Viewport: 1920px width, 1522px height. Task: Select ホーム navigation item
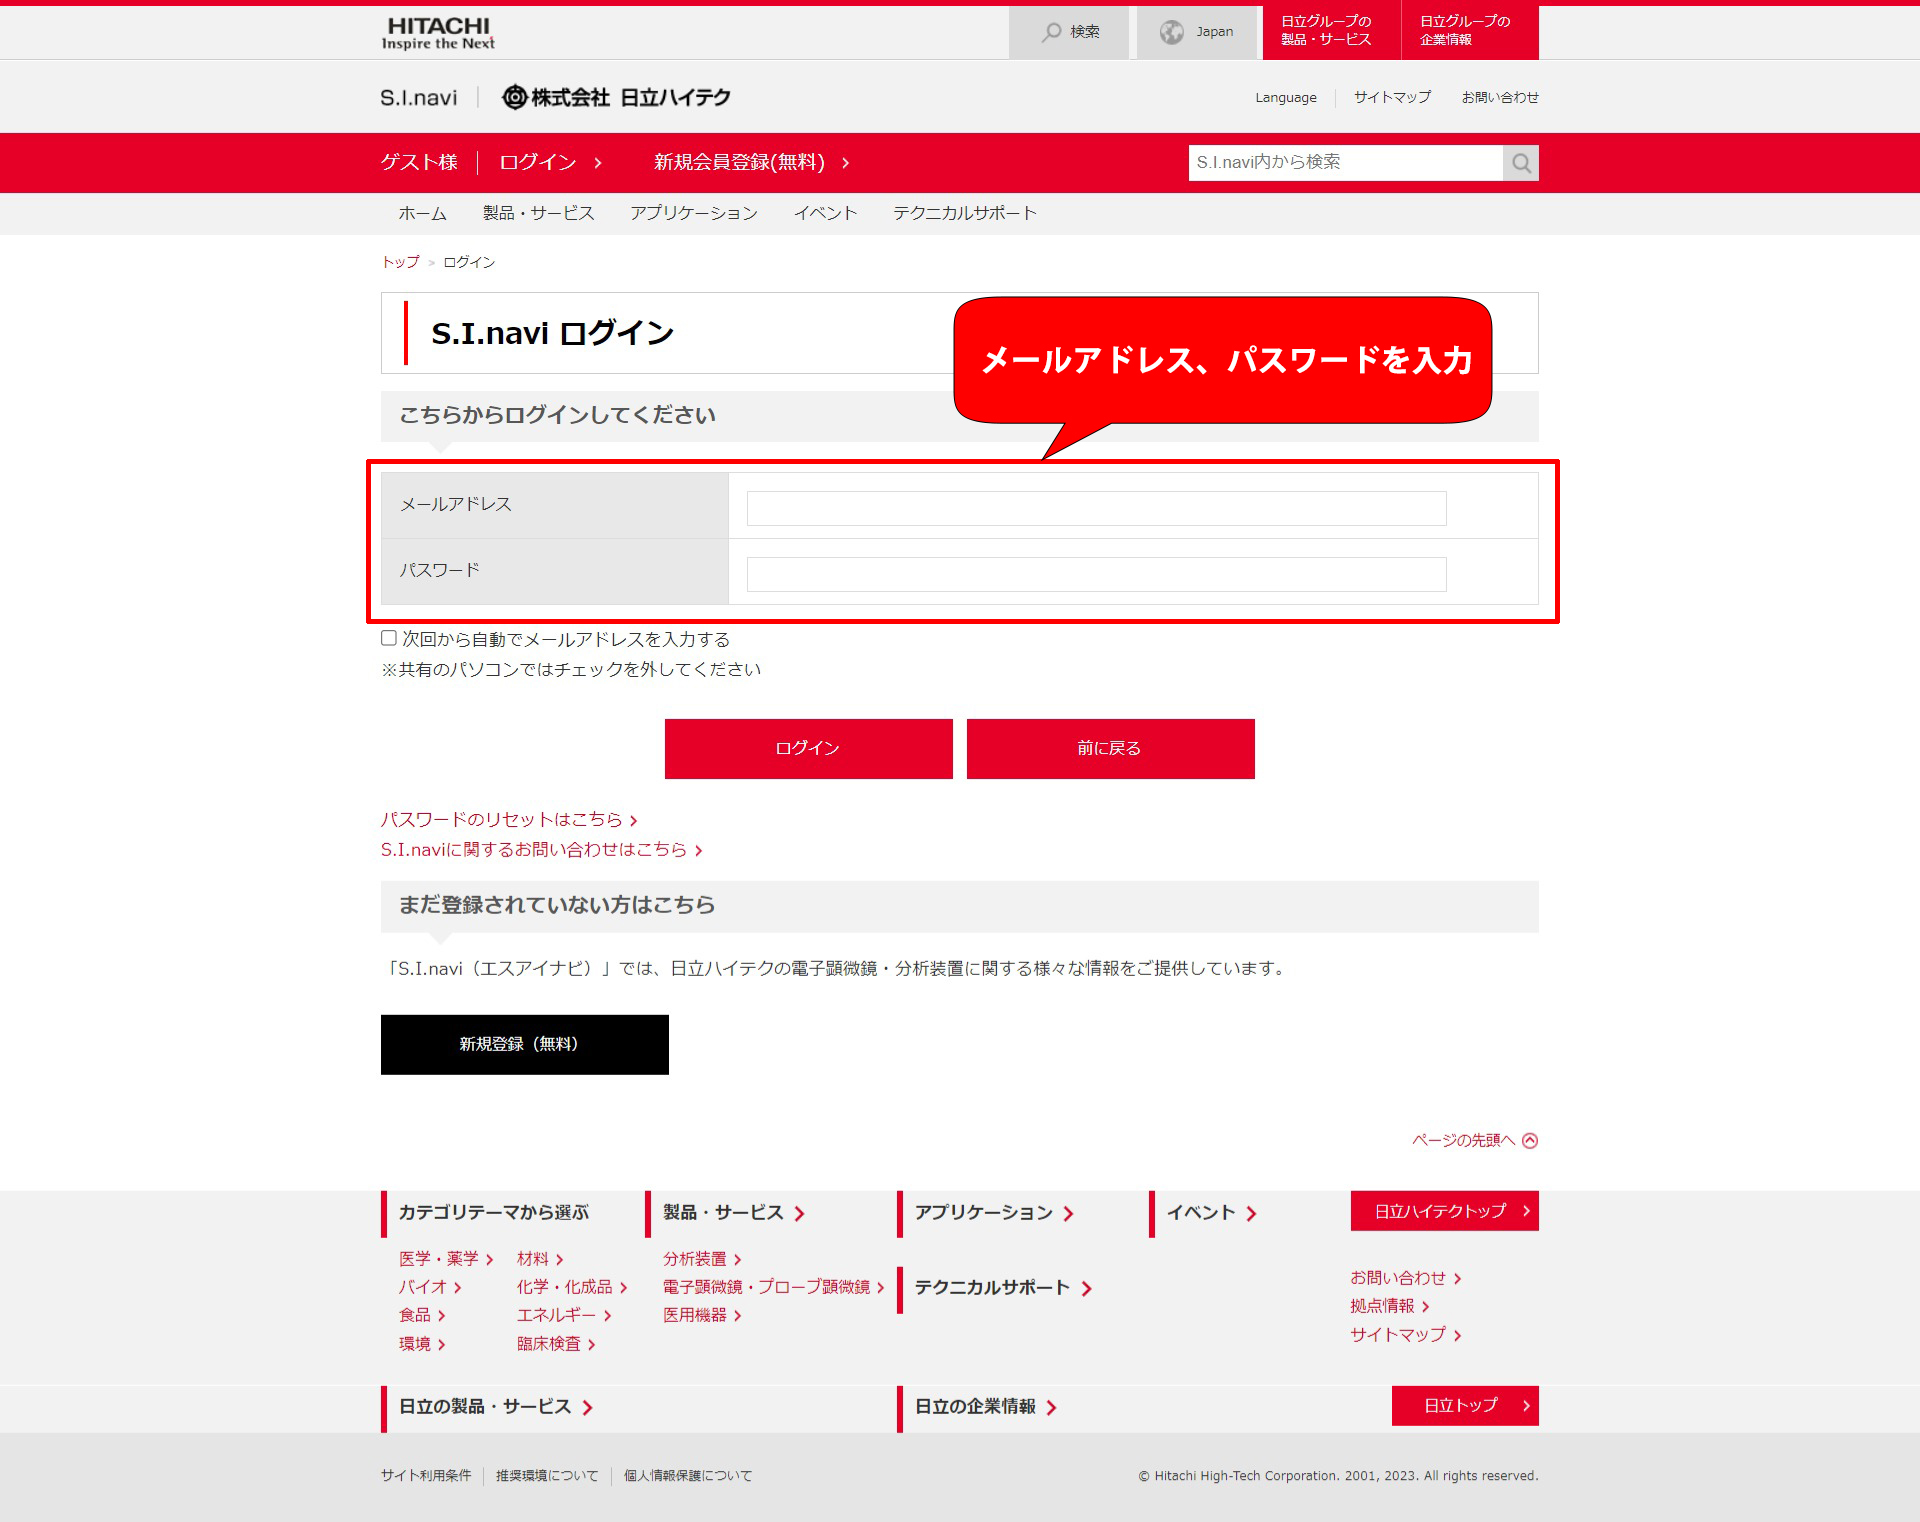pyautogui.click(x=422, y=213)
